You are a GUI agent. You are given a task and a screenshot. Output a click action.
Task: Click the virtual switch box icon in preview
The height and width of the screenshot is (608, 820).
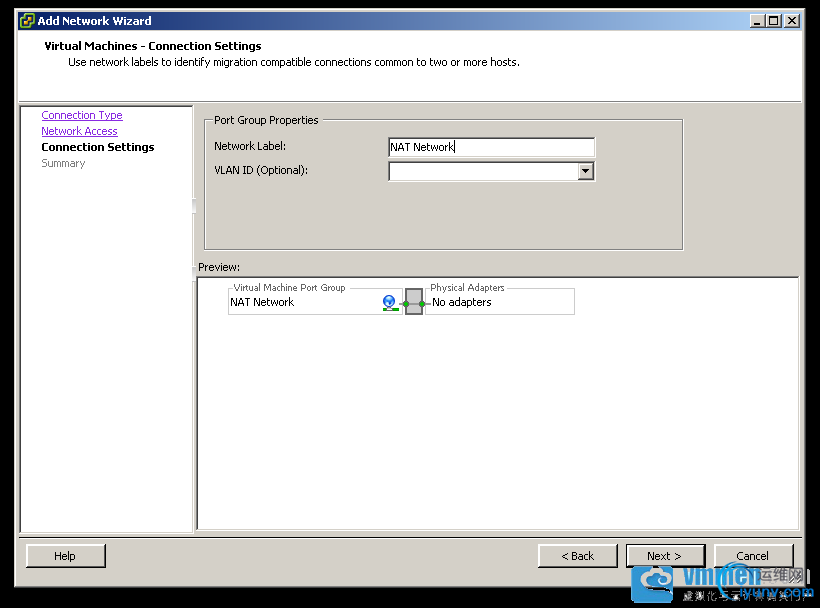click(x=414, y=302)
